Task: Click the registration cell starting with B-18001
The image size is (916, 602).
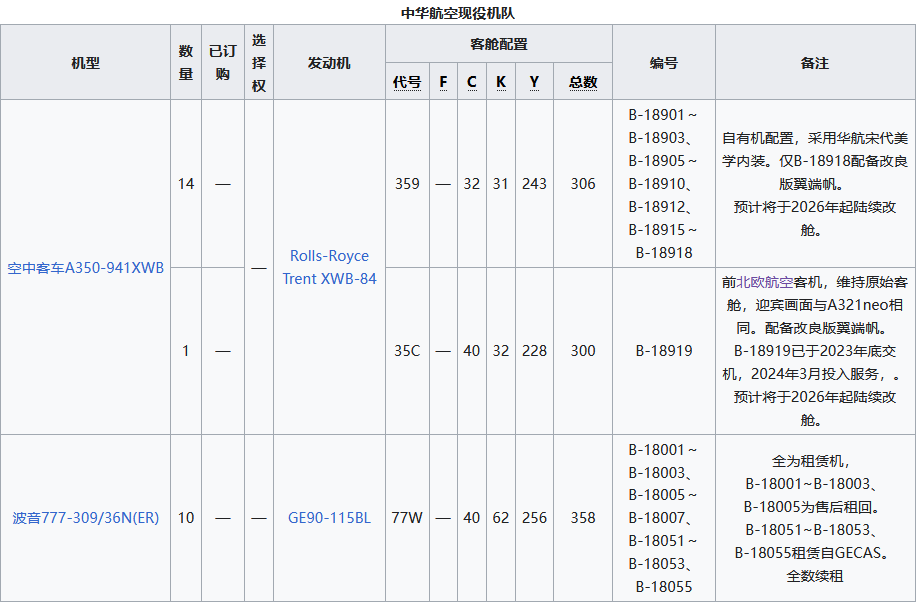Action: (664, 518)
